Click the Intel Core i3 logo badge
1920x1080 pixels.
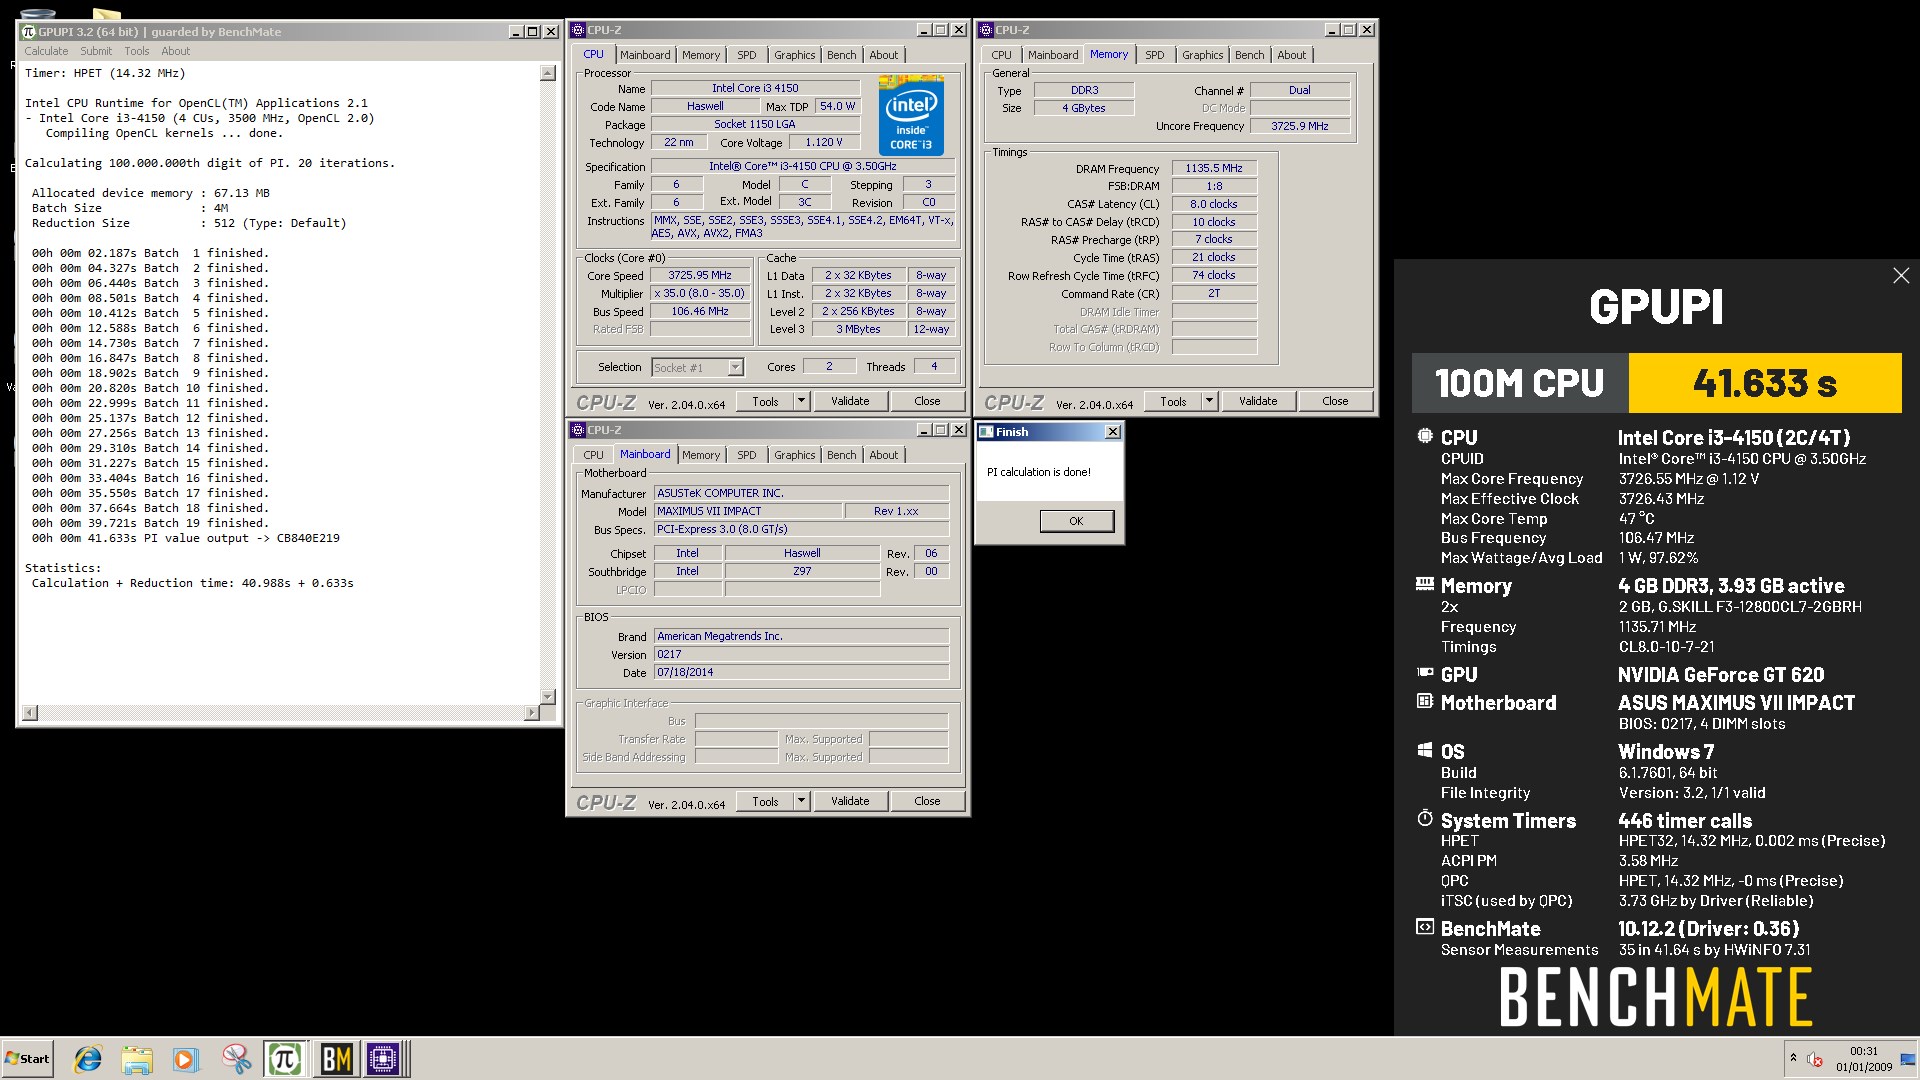911,114
